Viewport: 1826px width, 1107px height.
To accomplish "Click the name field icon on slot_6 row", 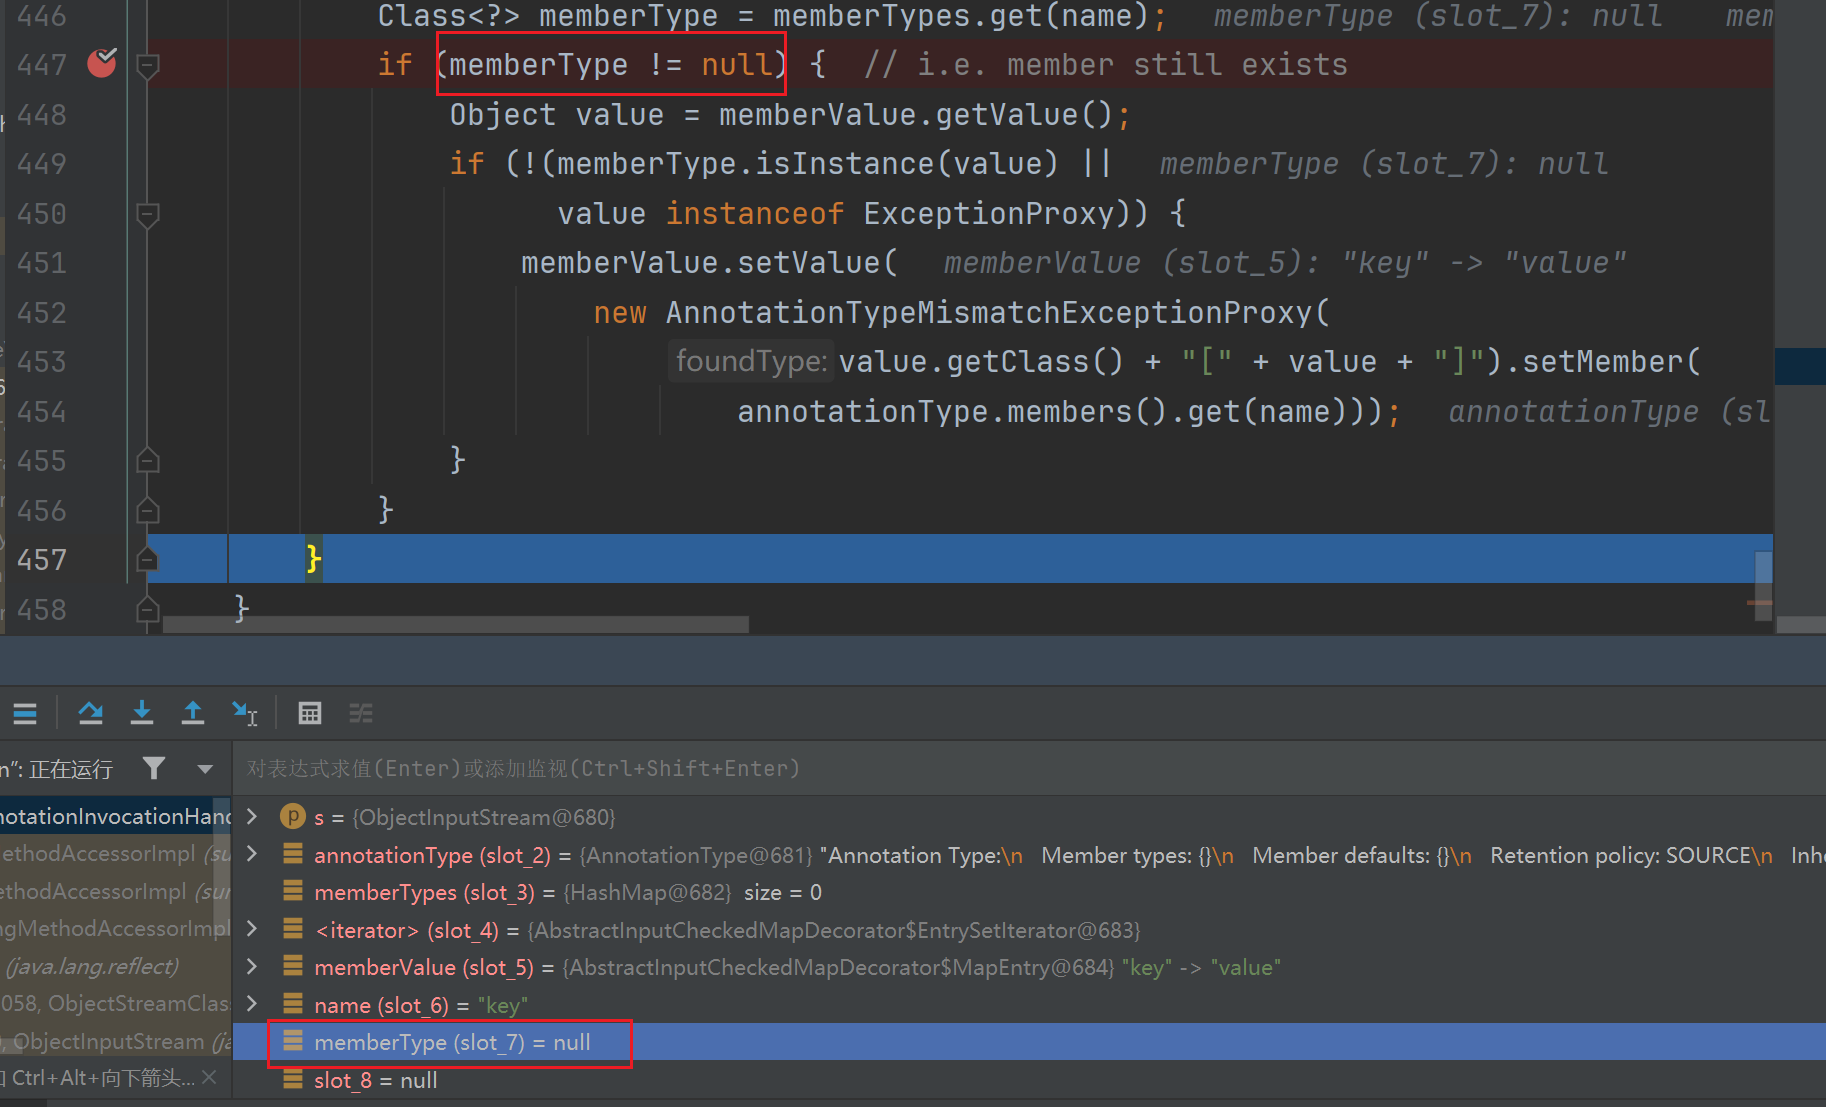I will pyautogui.click(x=293, y=1004).
